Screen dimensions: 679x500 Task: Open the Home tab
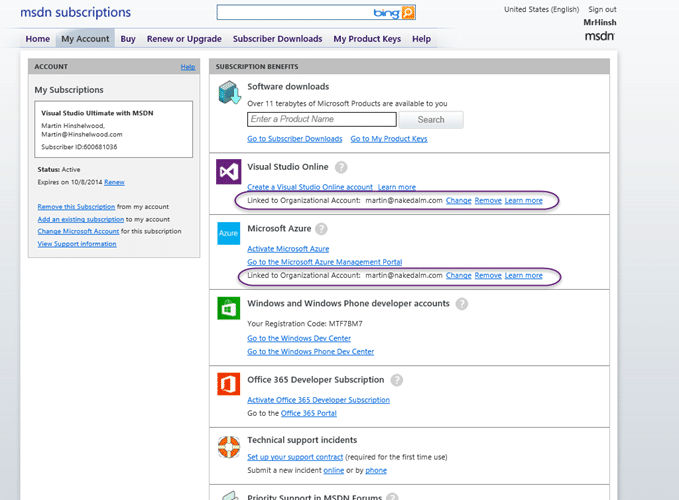(38, 39)
